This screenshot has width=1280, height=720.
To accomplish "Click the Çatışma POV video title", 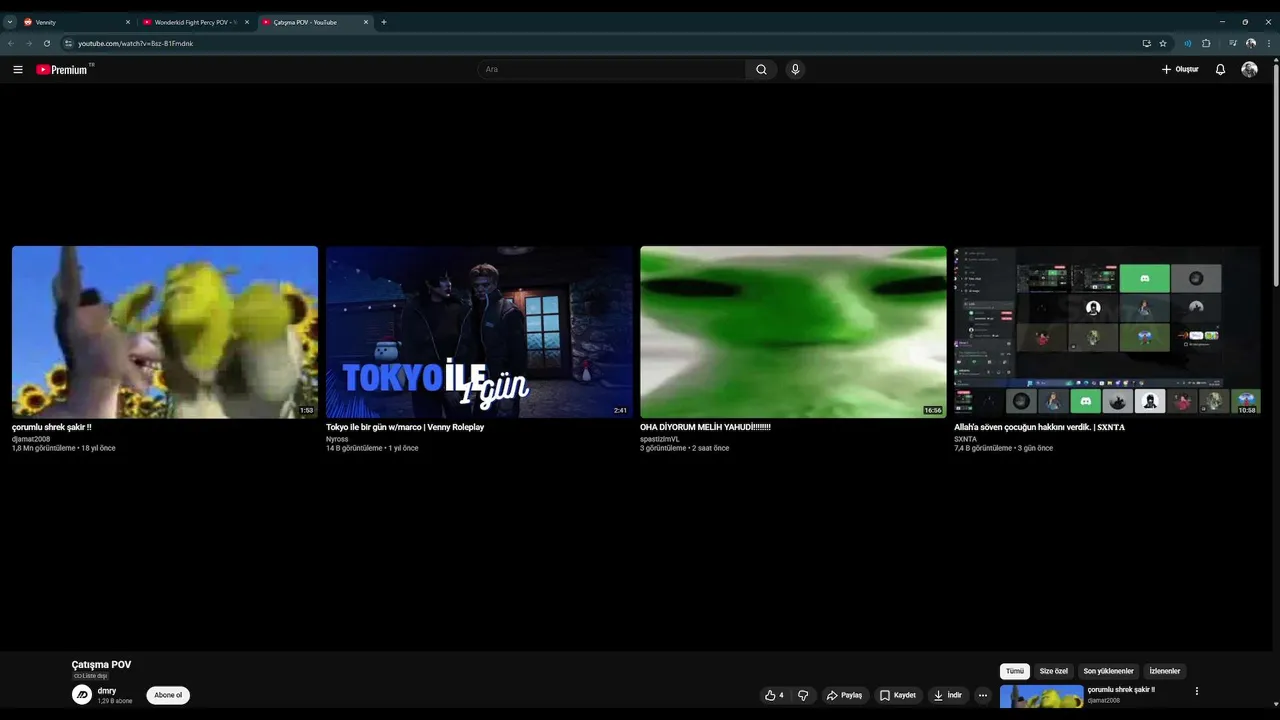I will [x=101, y=664].
